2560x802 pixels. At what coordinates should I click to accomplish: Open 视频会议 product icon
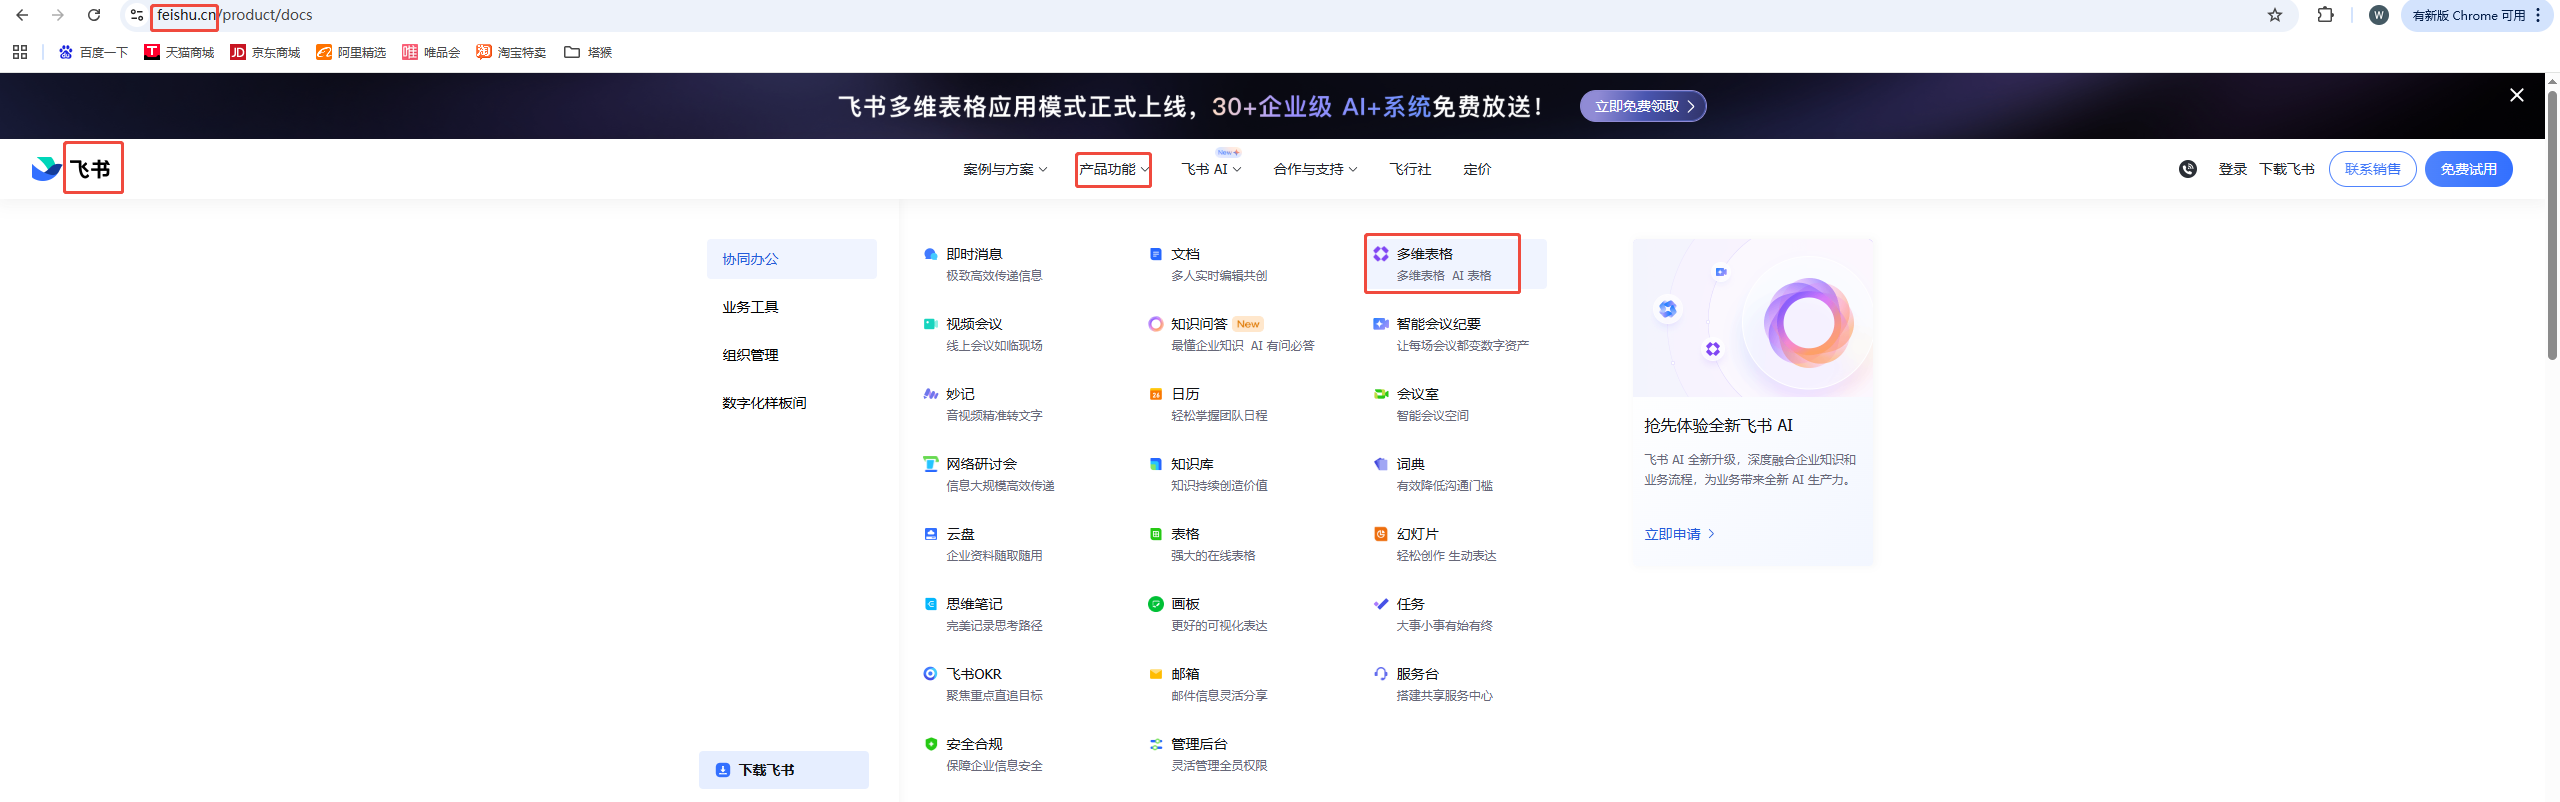(x=930, y=324)
